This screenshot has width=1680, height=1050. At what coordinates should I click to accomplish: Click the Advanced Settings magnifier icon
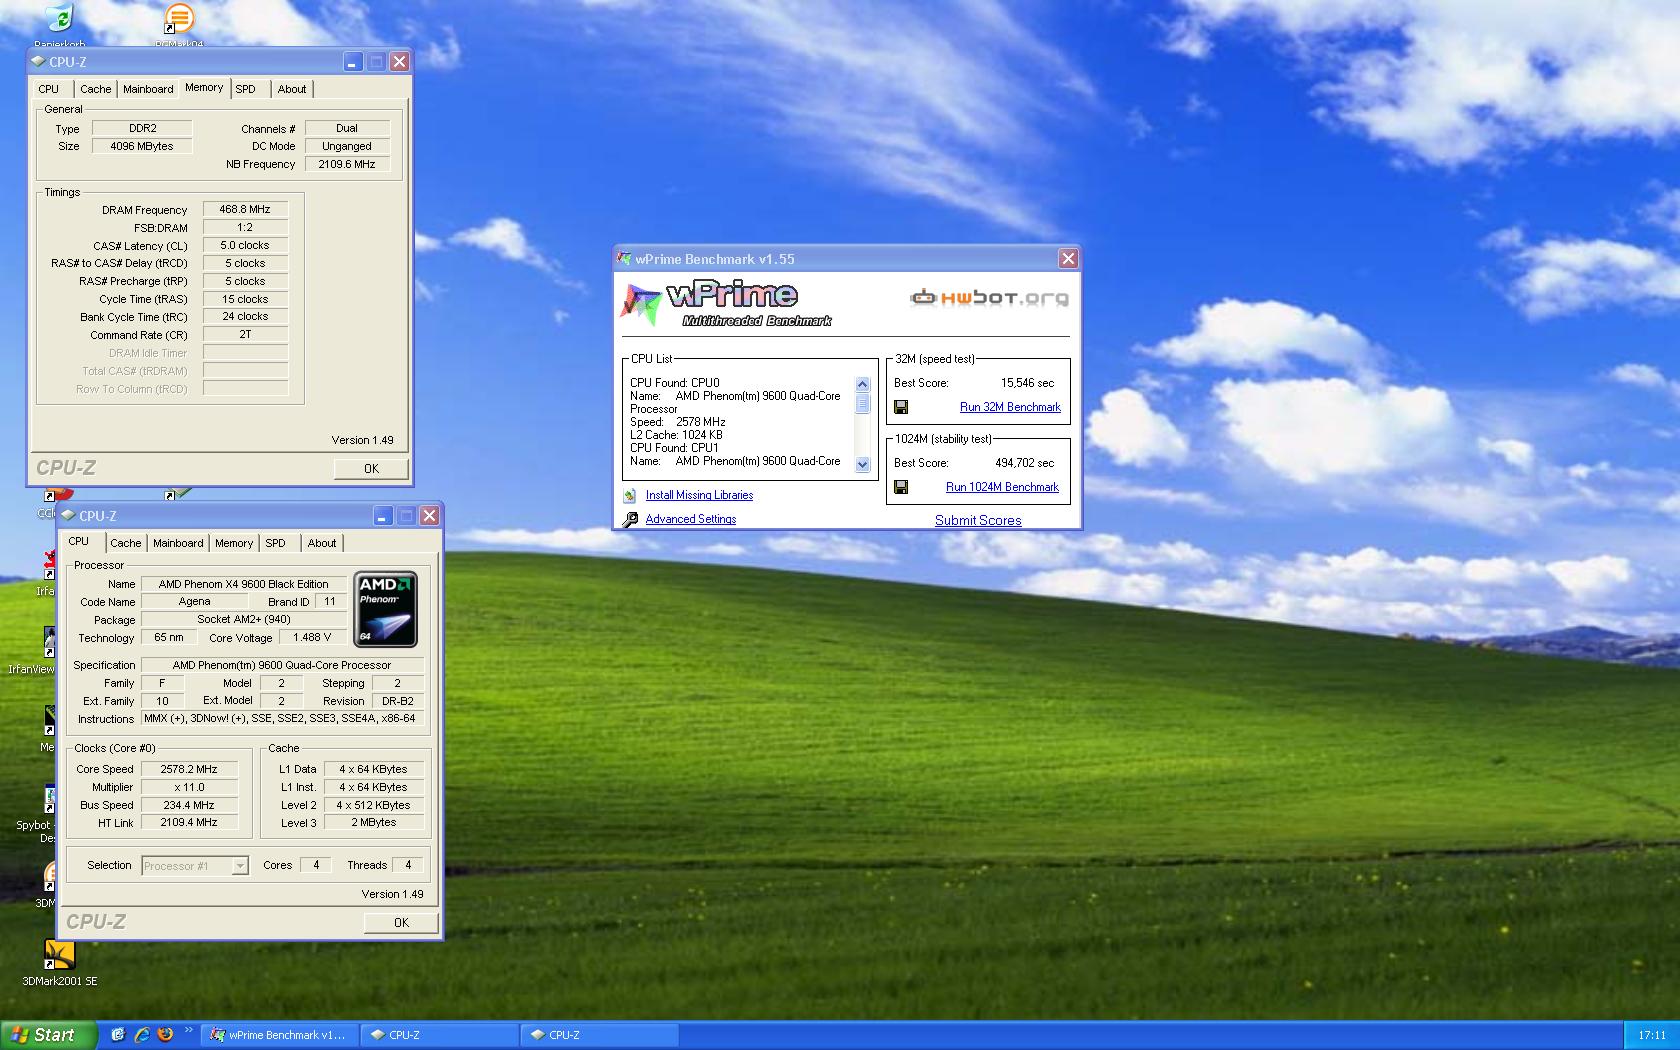630,519
